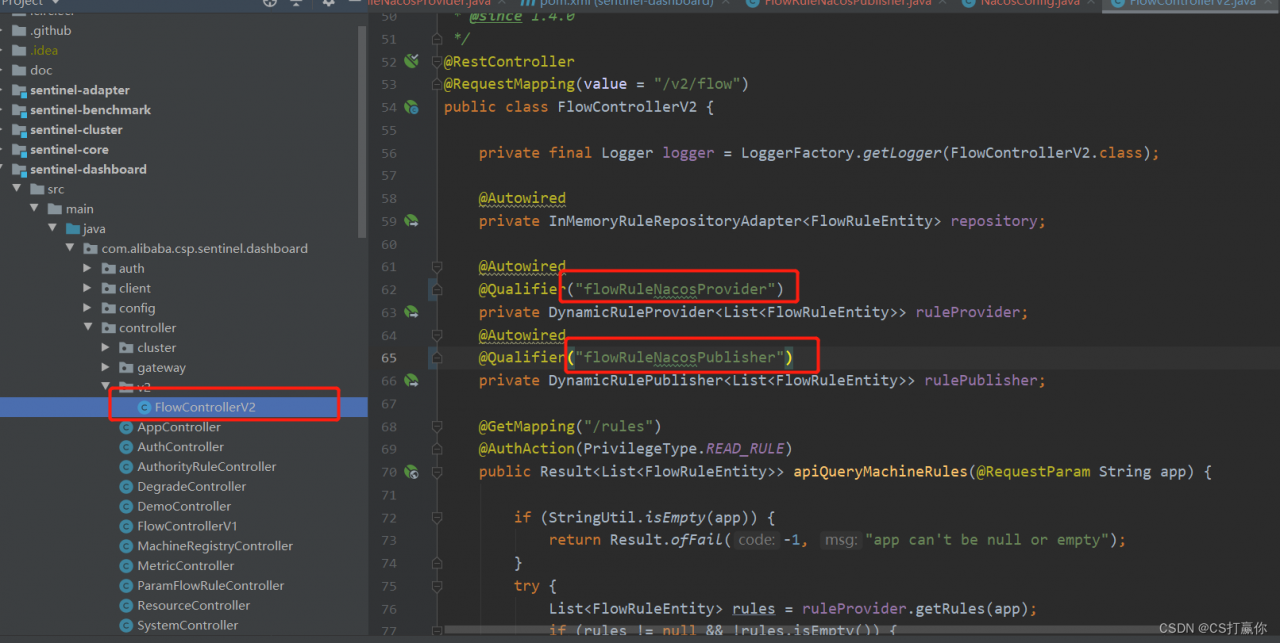Screen dimensions: 1280x643
Task: Click the folder icon of the src directory
Action: [37, 189]
